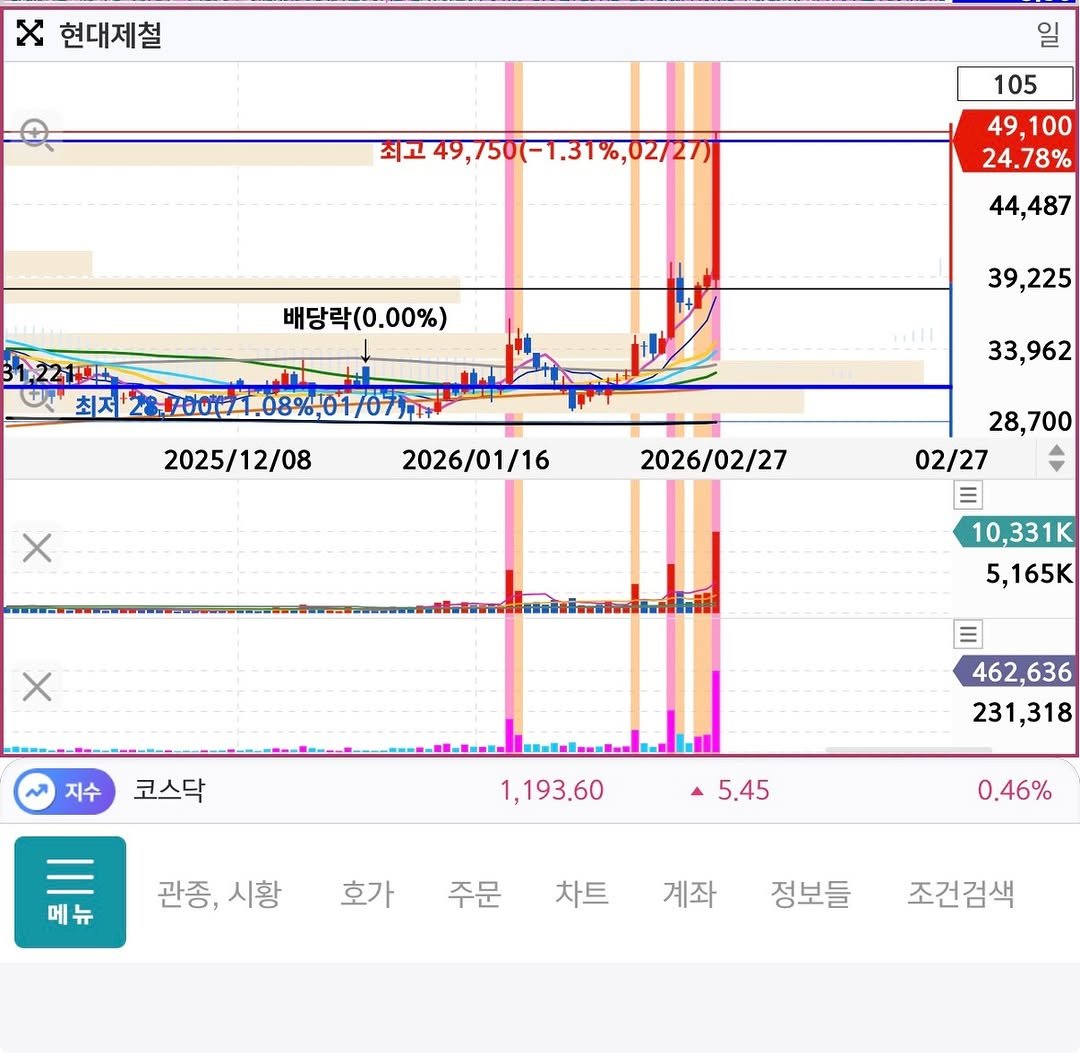Tap the 코스닥 index name
This screenshot has height=1053, width=1080.
coord(169,791)
